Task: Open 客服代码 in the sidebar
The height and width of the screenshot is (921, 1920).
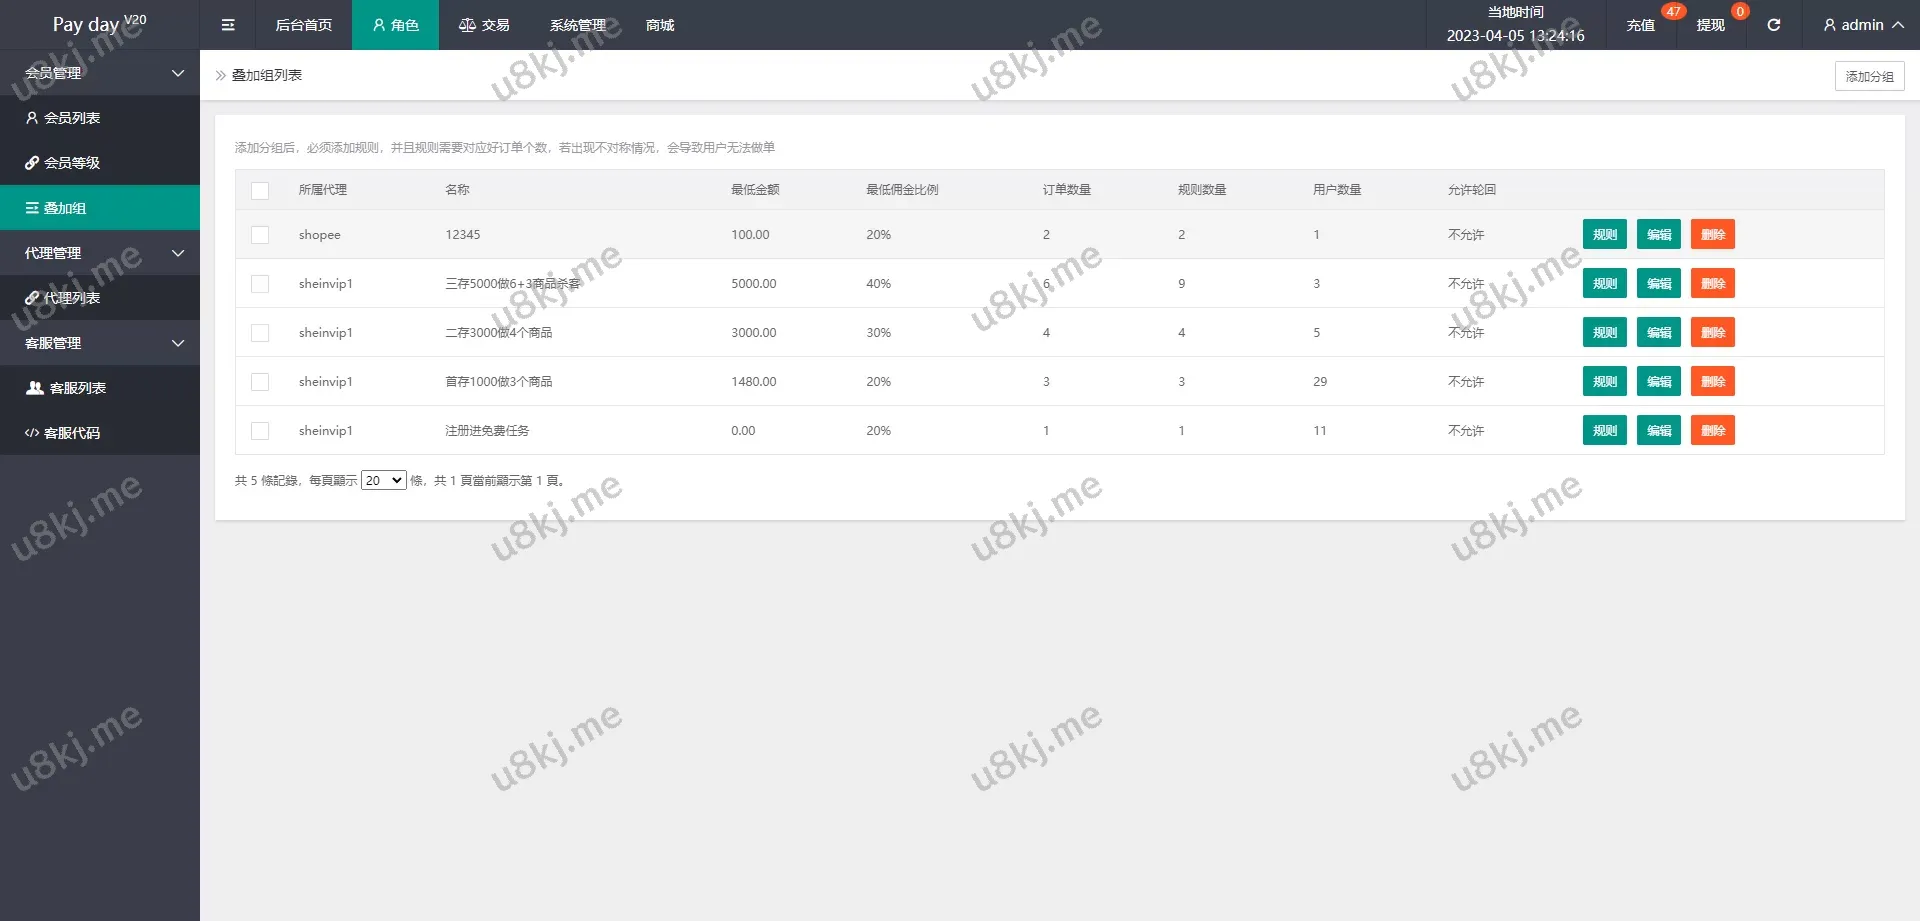Action: pyautogui.click(x=63, y=433)
